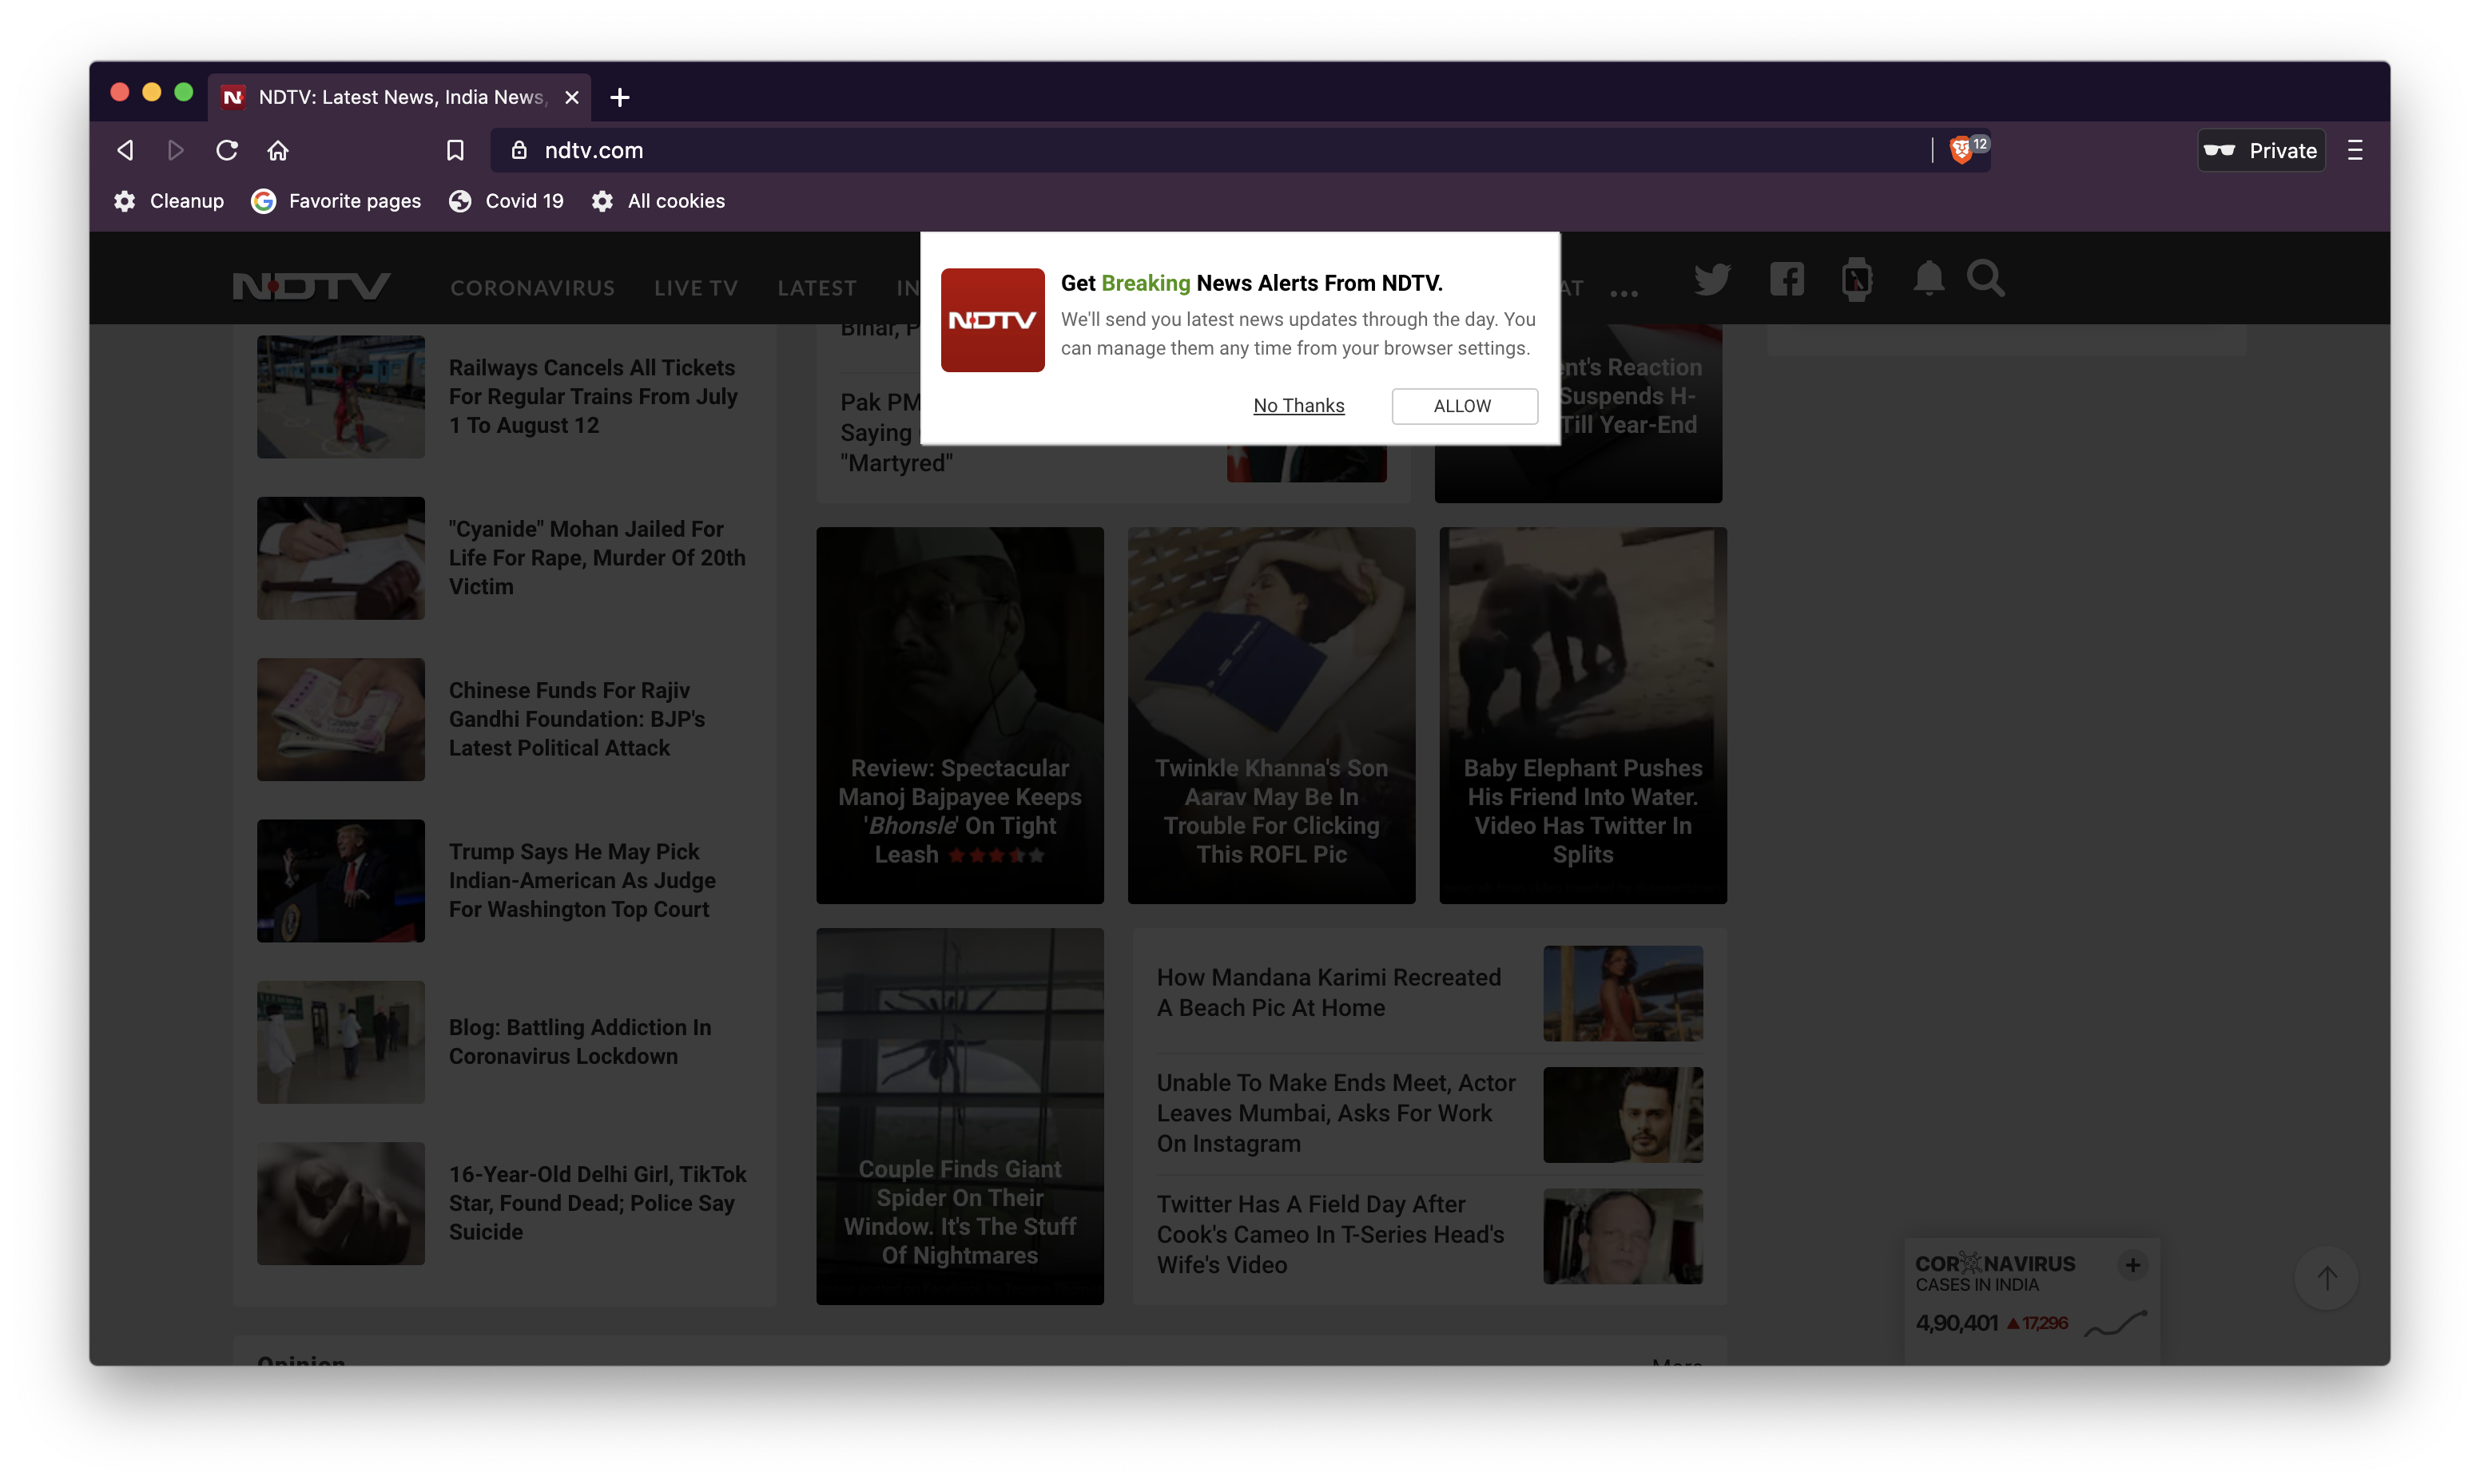Click the smartwatch apps icon in header
Screen dimensions: 2480x1484
coord(1857,279)
